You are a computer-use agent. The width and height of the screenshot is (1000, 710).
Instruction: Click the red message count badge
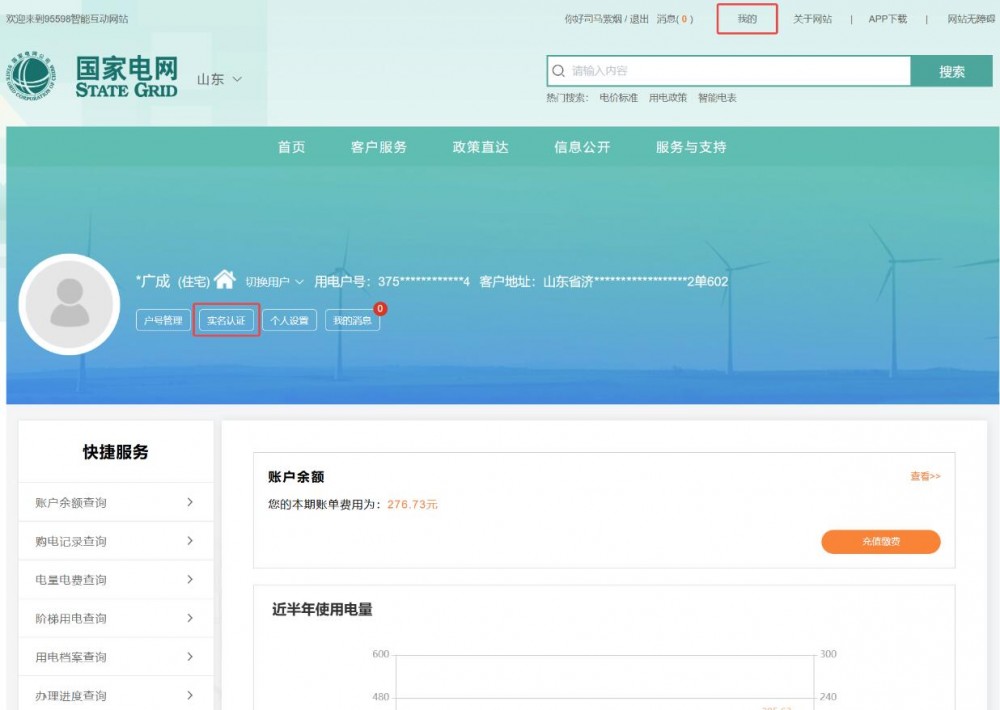point(380,309)
